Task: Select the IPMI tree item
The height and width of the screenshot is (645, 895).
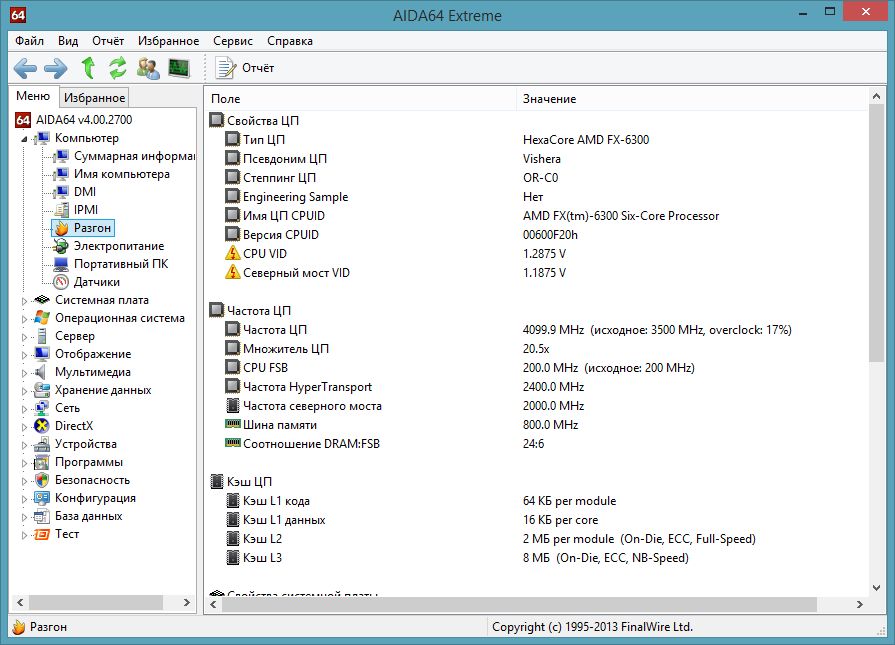Action: coord(86,210)
